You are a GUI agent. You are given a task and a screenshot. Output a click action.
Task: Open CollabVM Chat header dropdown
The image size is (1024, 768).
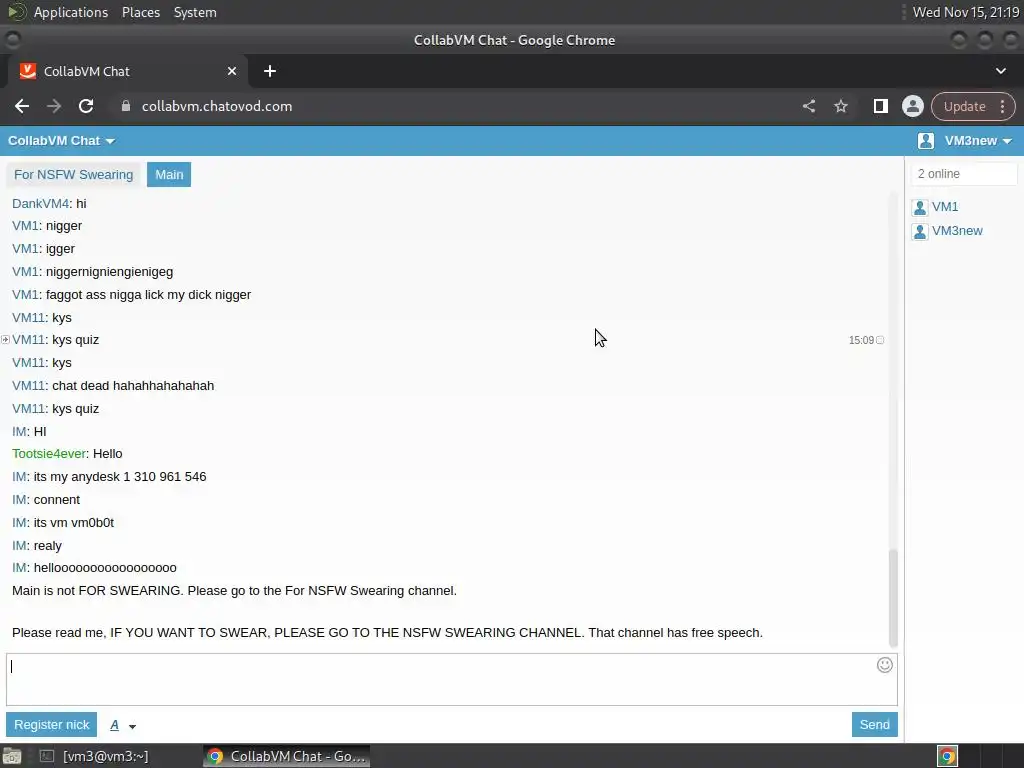coord(61,141)
